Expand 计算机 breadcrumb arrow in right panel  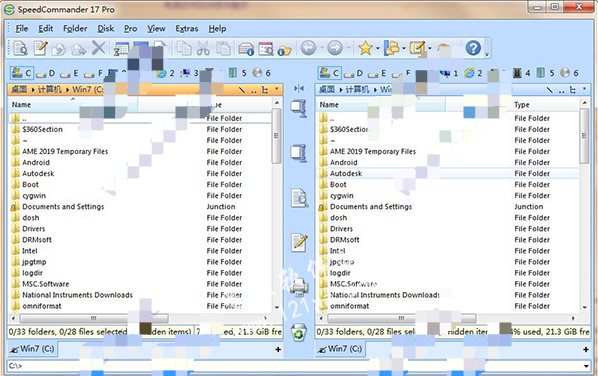[375, 90]
